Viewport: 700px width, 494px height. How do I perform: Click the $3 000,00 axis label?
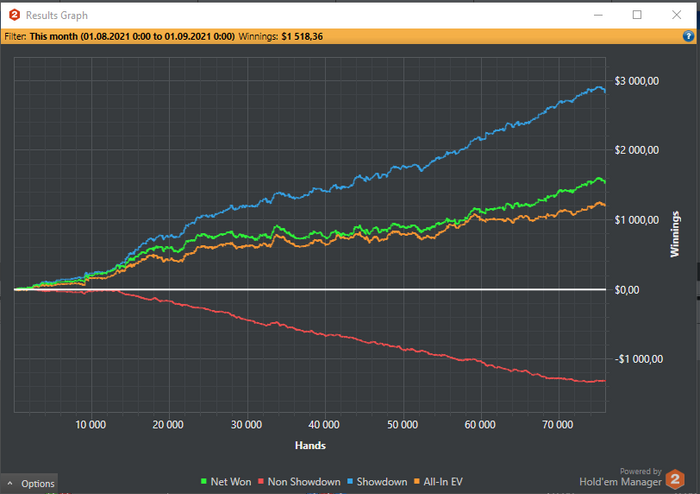[637, 81]
